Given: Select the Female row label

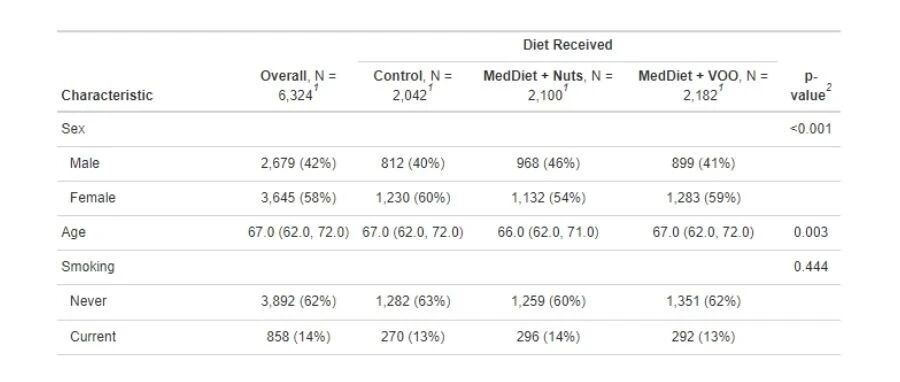Looking at the screenshot, I should point(92,198).
